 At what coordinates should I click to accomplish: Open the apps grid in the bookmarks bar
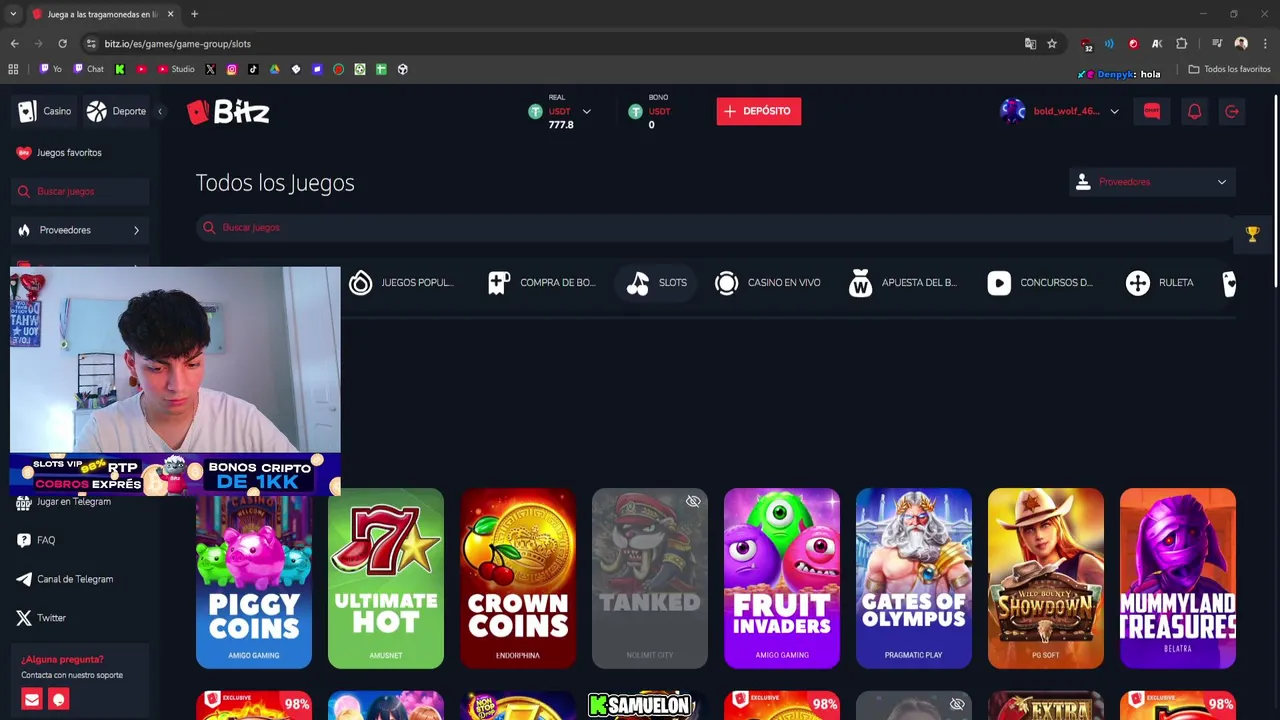[x=13, y=69]
